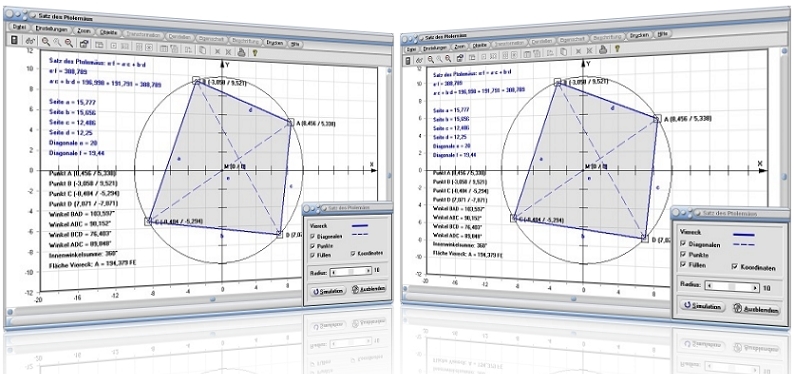The width and height of the screenshot is (794, 374).
Task: Click glasses icon in left window toolbar
Action: pos(30,41)
